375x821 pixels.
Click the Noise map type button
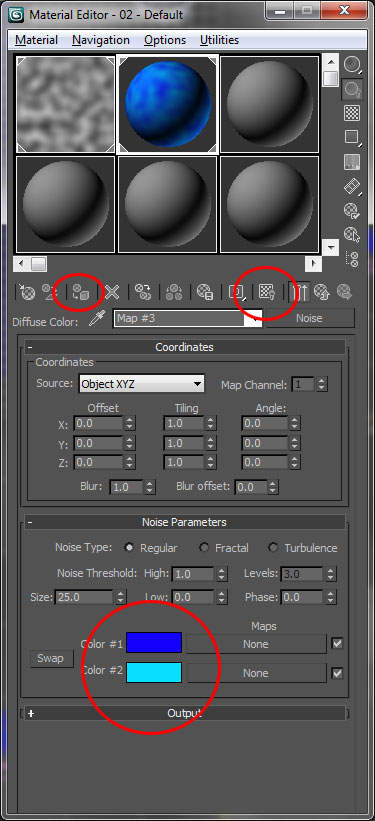click(309, 318)
